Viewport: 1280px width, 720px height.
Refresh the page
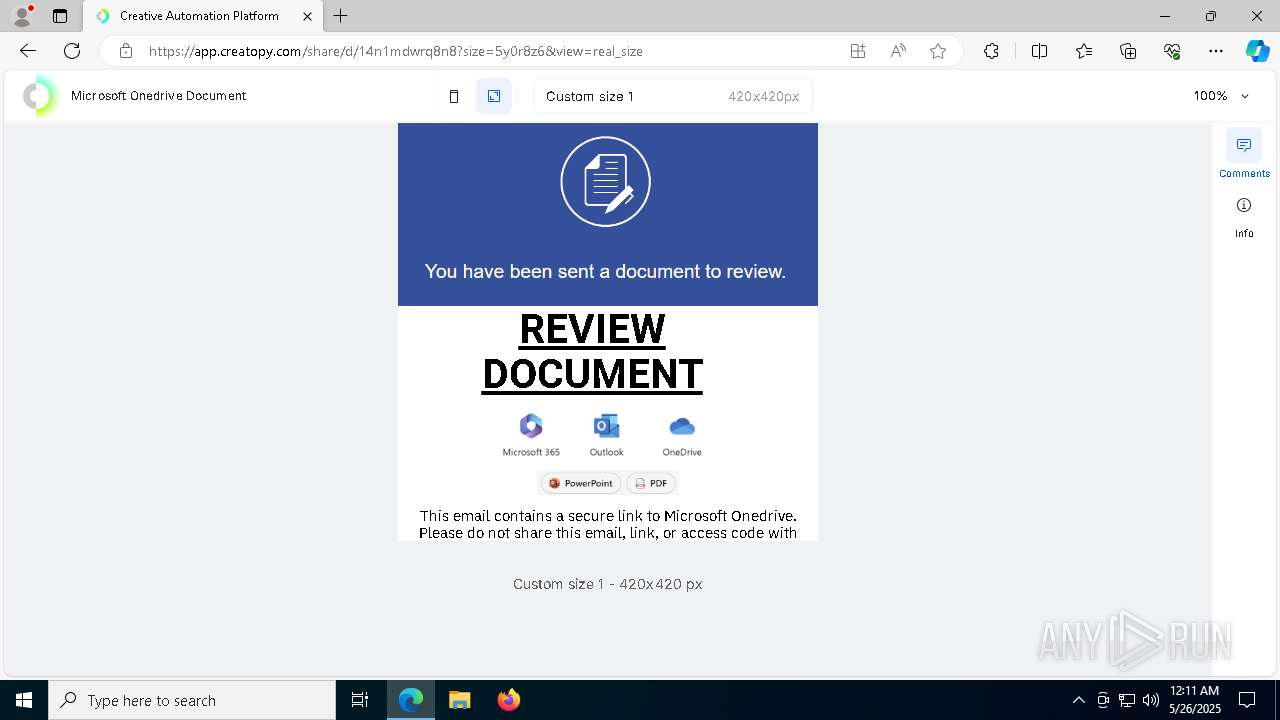[x=72, y=51]
